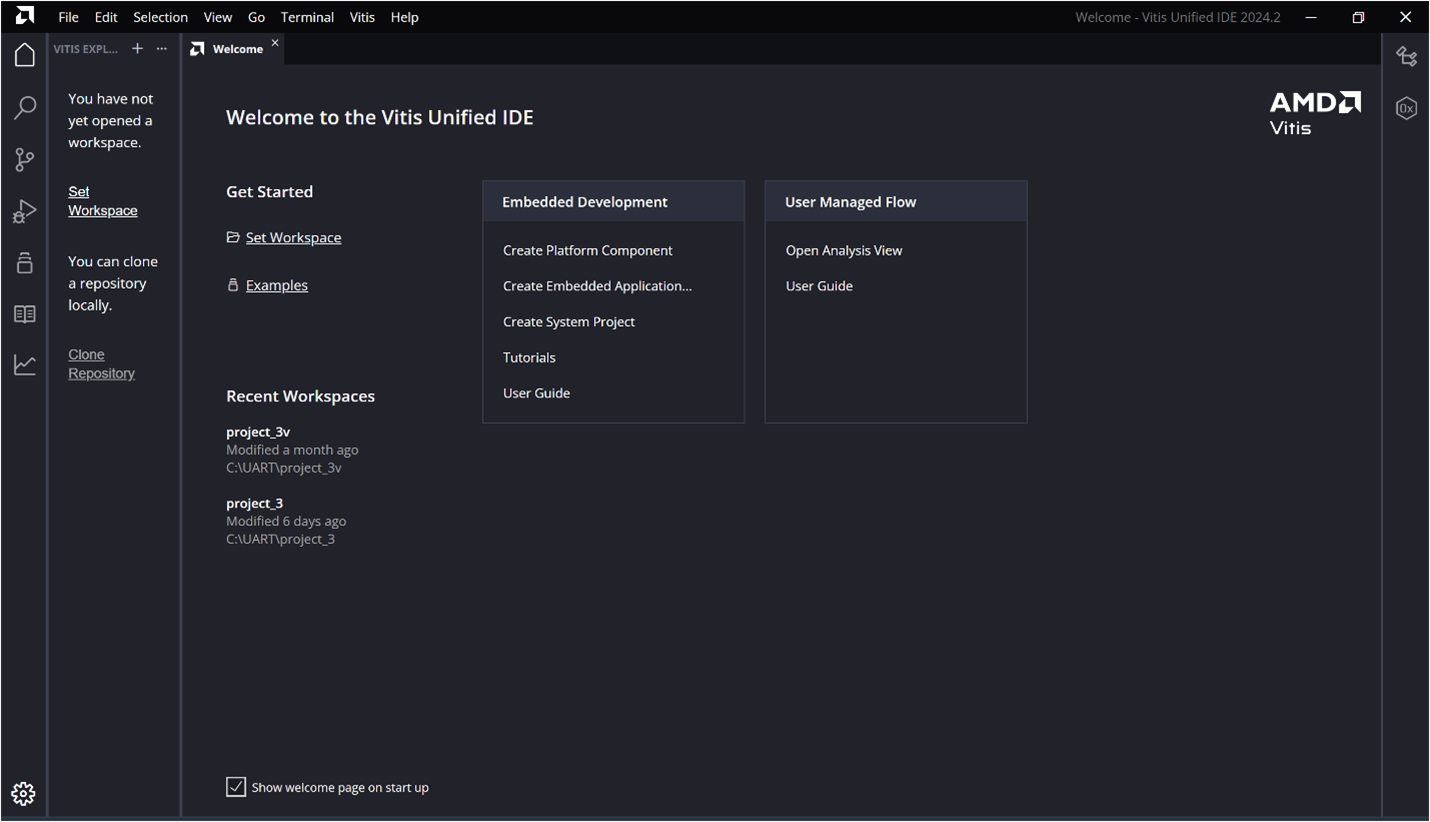Open the Flow navigator on the right edge
1430x822 pixels.
(1406, 57)
